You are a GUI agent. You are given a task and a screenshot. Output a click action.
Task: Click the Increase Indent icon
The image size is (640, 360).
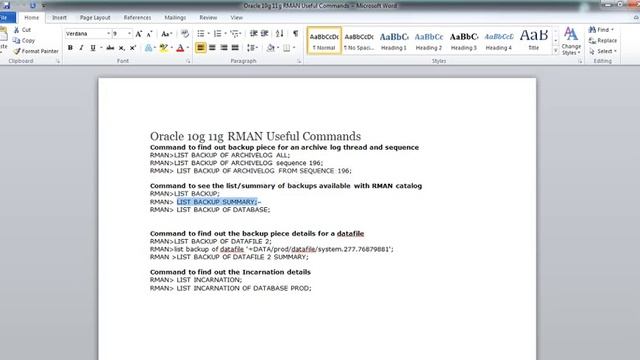[x=264, y=33]
